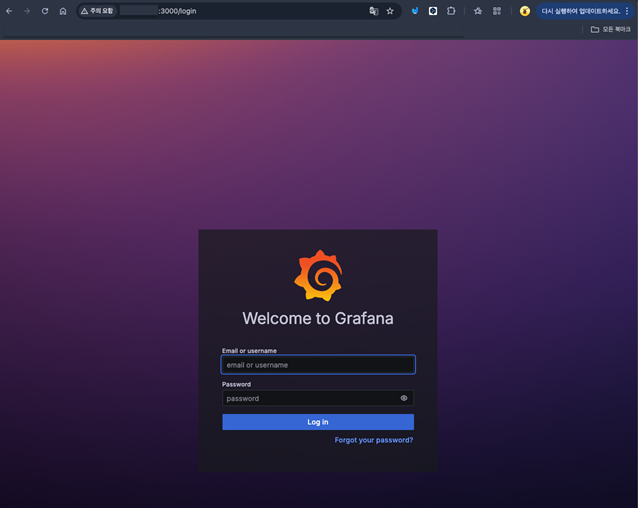Image resolution: width=638 pixels, height=508 pixels.
Task: Focus the password field
Action: pyautogui.click(x=318, y=398)
